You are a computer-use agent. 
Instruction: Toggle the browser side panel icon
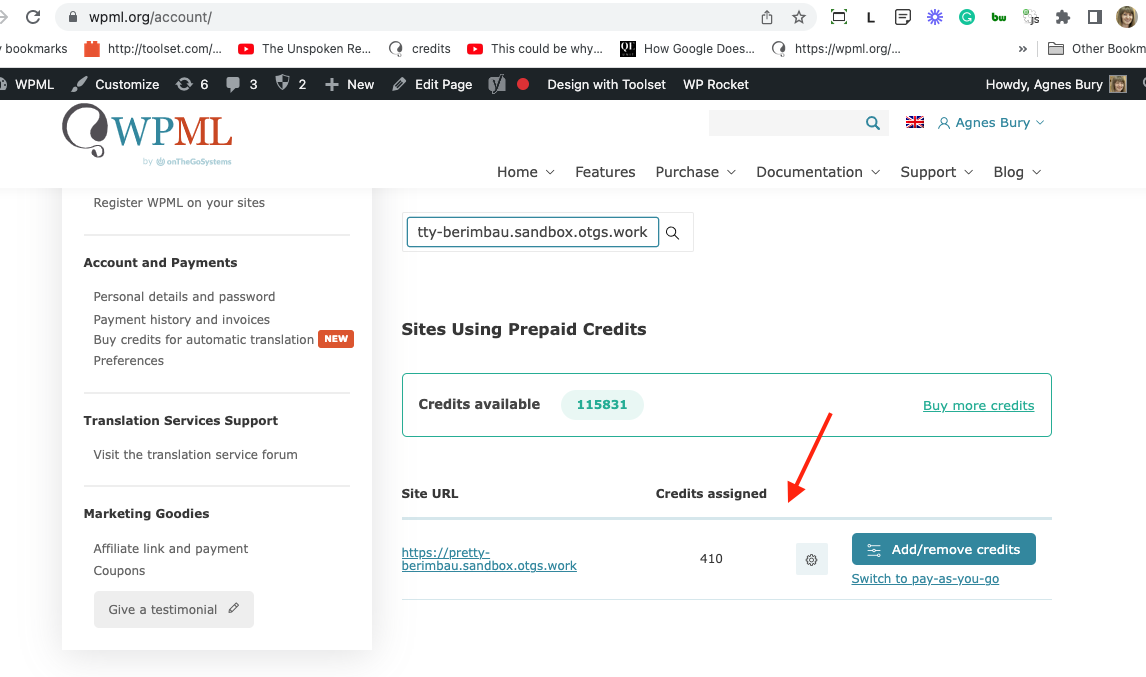point(1094,17)
